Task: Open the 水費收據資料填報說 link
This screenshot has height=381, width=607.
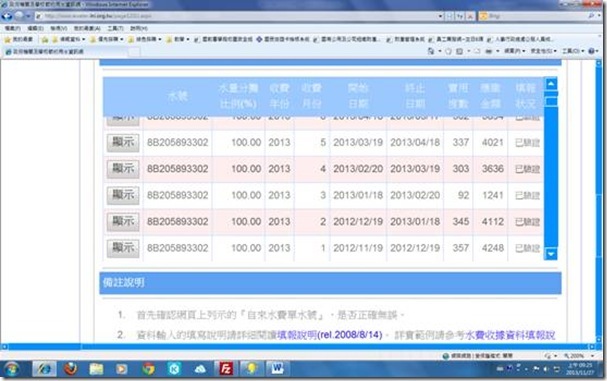Action: (510, 335)
